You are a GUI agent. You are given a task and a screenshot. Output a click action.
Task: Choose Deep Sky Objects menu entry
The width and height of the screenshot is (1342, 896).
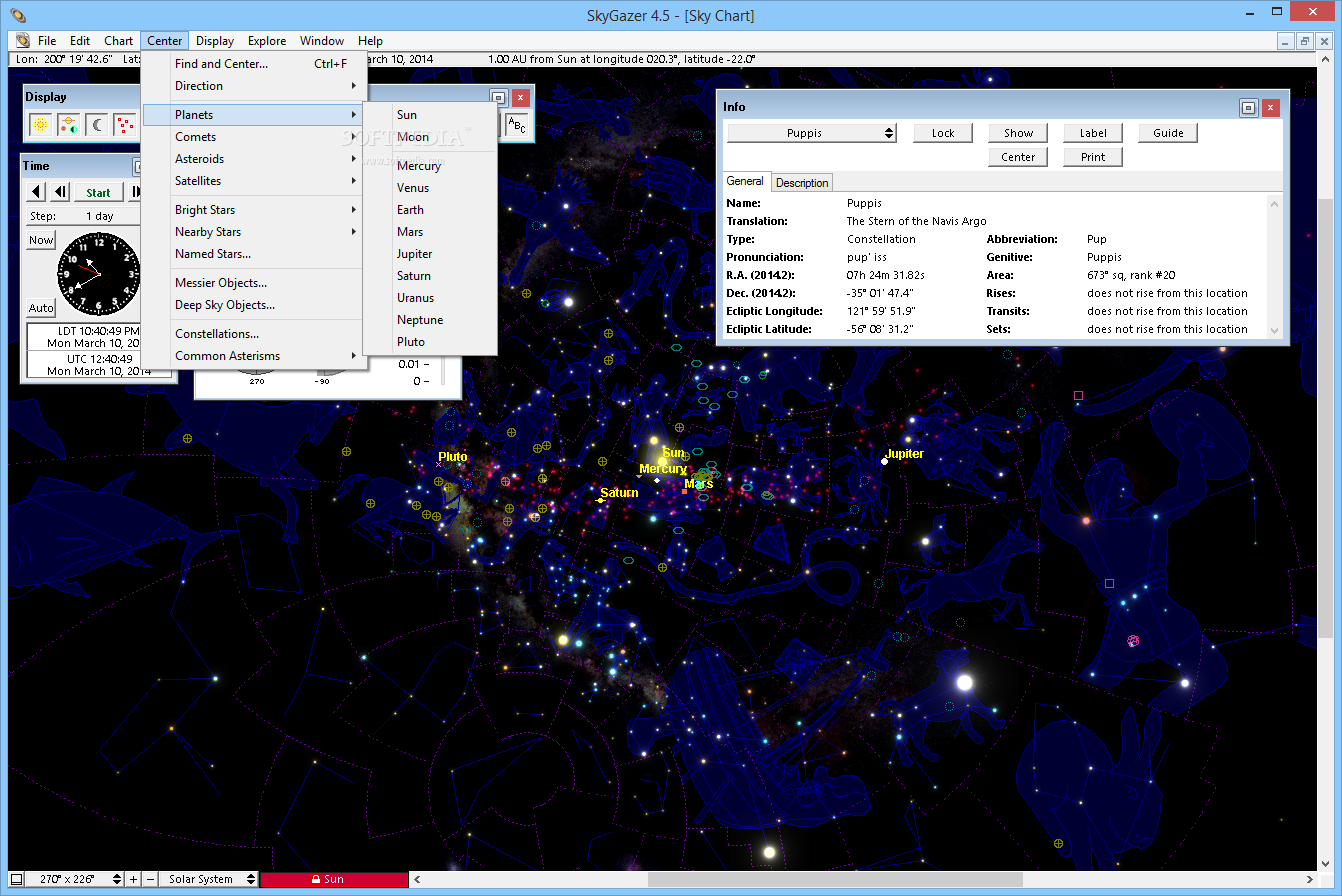tap(252, 305)
